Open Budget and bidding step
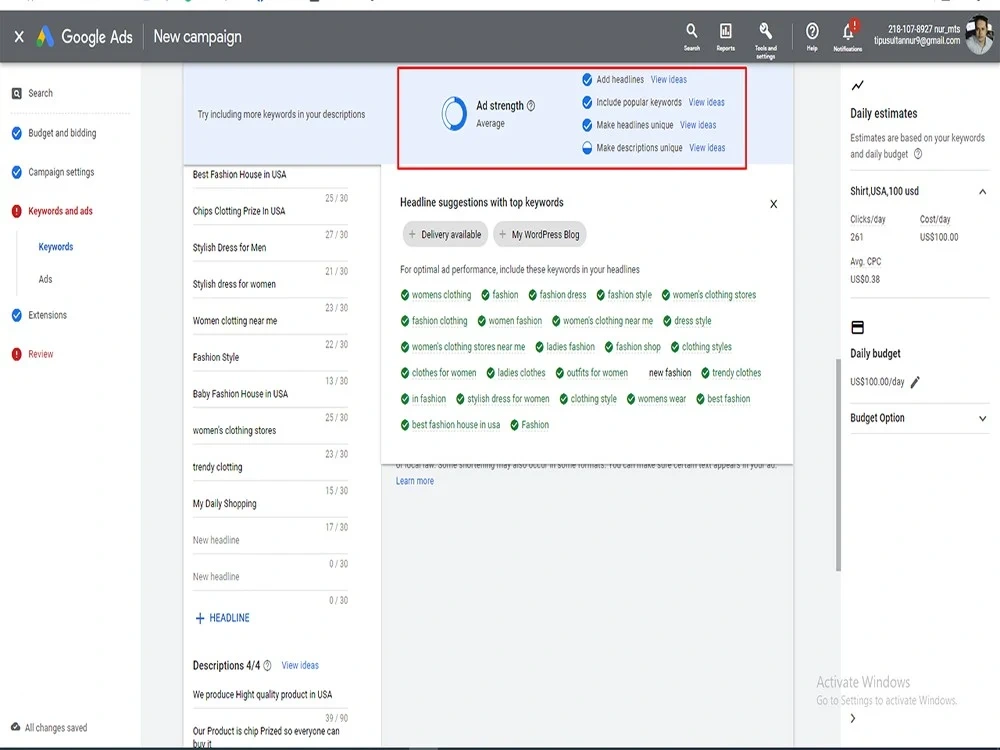 coord(62,133)
